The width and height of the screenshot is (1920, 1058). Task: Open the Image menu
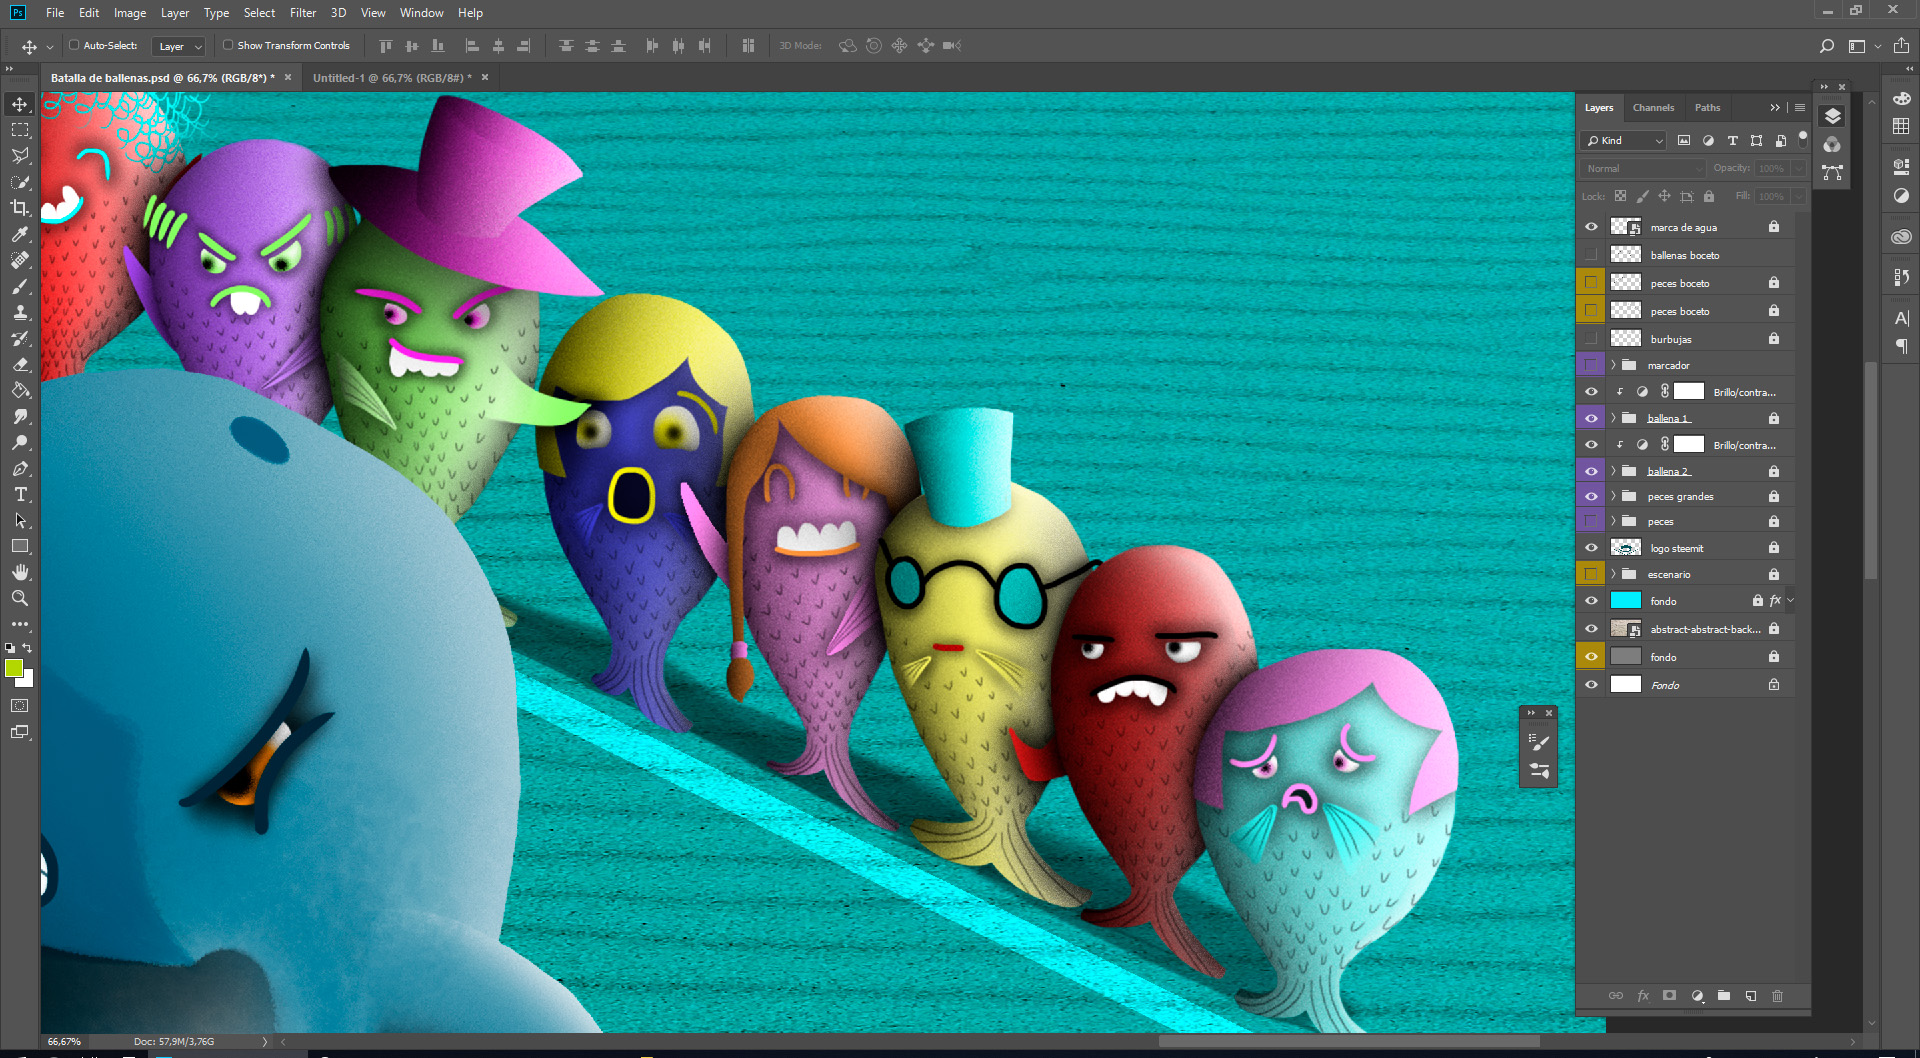tap(130, 13)
